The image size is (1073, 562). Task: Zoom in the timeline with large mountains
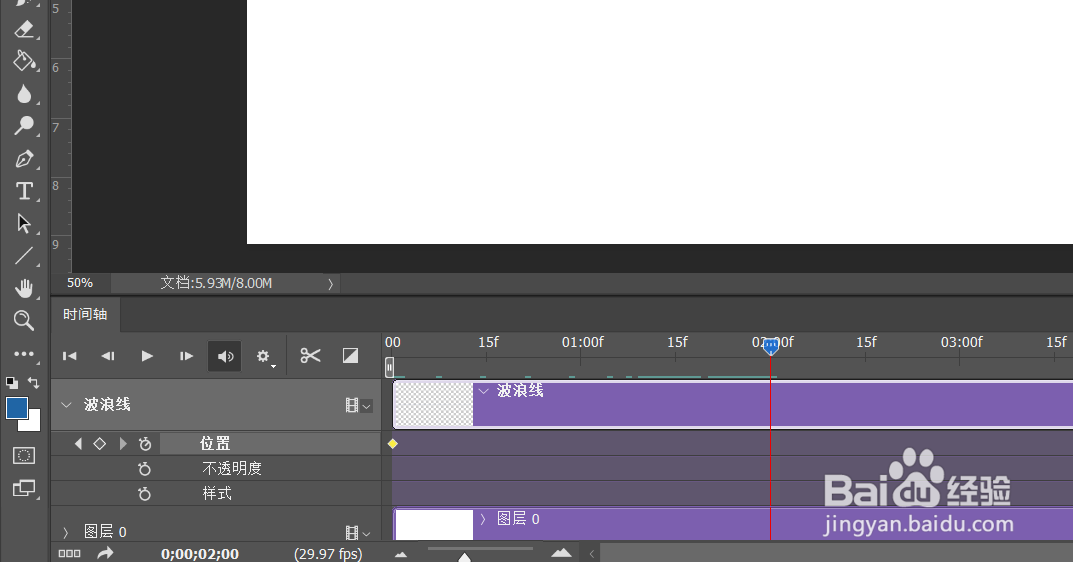[x=561, y=552]
